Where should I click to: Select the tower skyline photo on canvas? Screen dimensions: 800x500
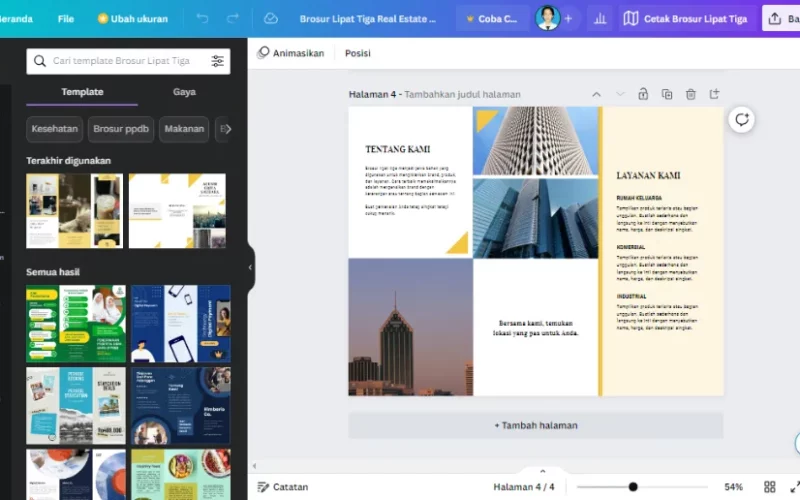(411, 327)
